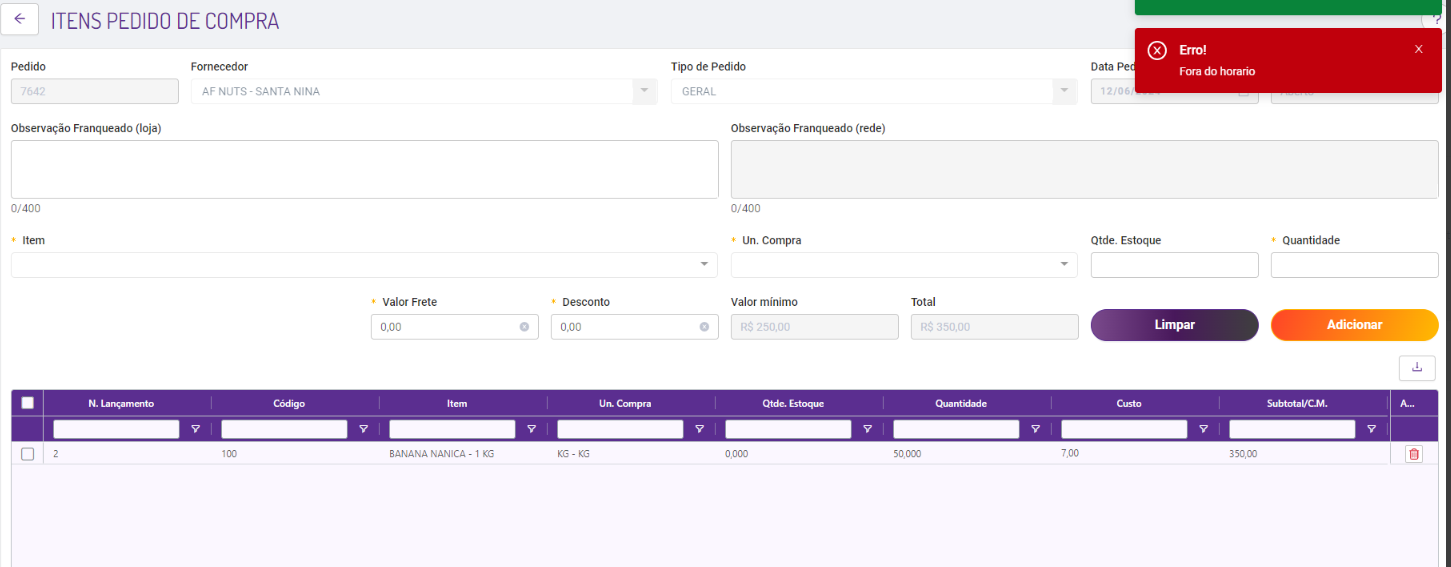Expand the Item dropdown
This screenshot has height=567, width=1451.
pos(705,265)
